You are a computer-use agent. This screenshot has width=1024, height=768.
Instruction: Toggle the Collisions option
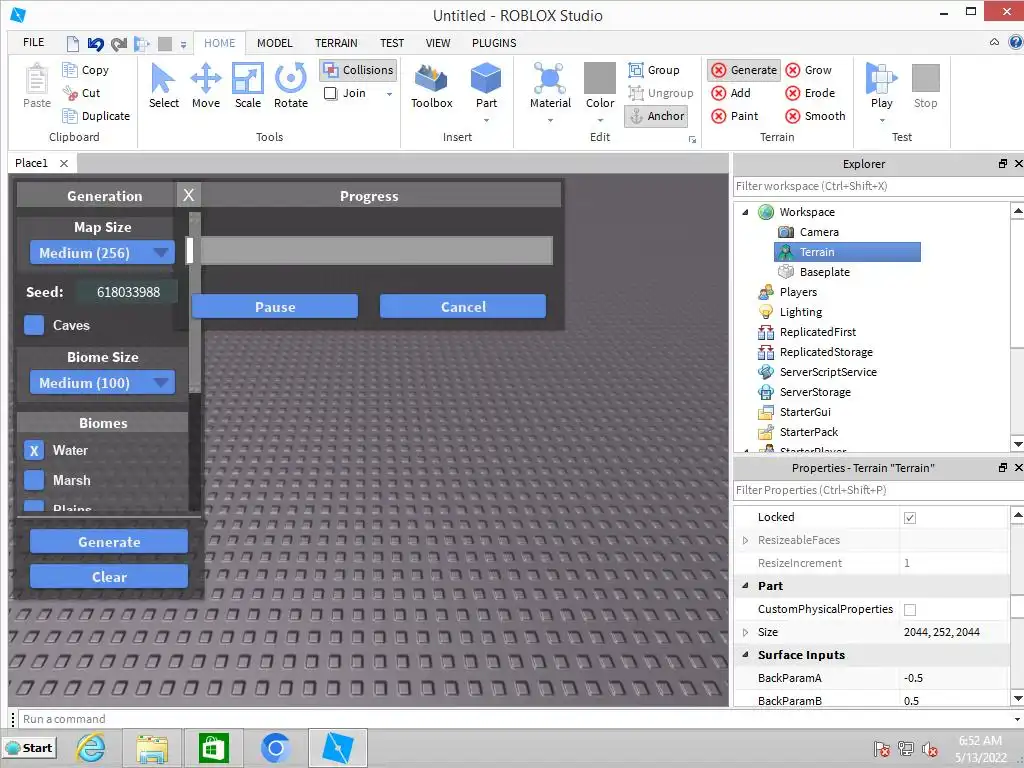tap(359, 70)
